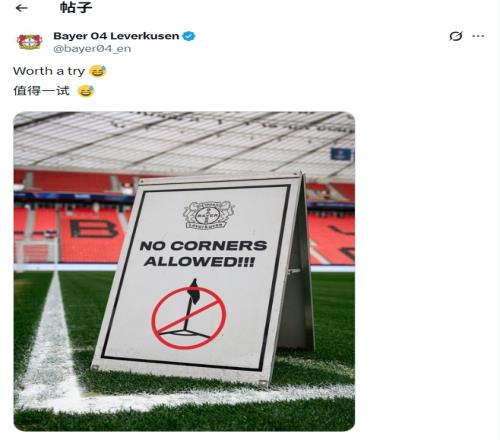The height and width of the screenshot is (440, 500).
Task: Open the Grok explain-post icon
Action: click(455, 36)
